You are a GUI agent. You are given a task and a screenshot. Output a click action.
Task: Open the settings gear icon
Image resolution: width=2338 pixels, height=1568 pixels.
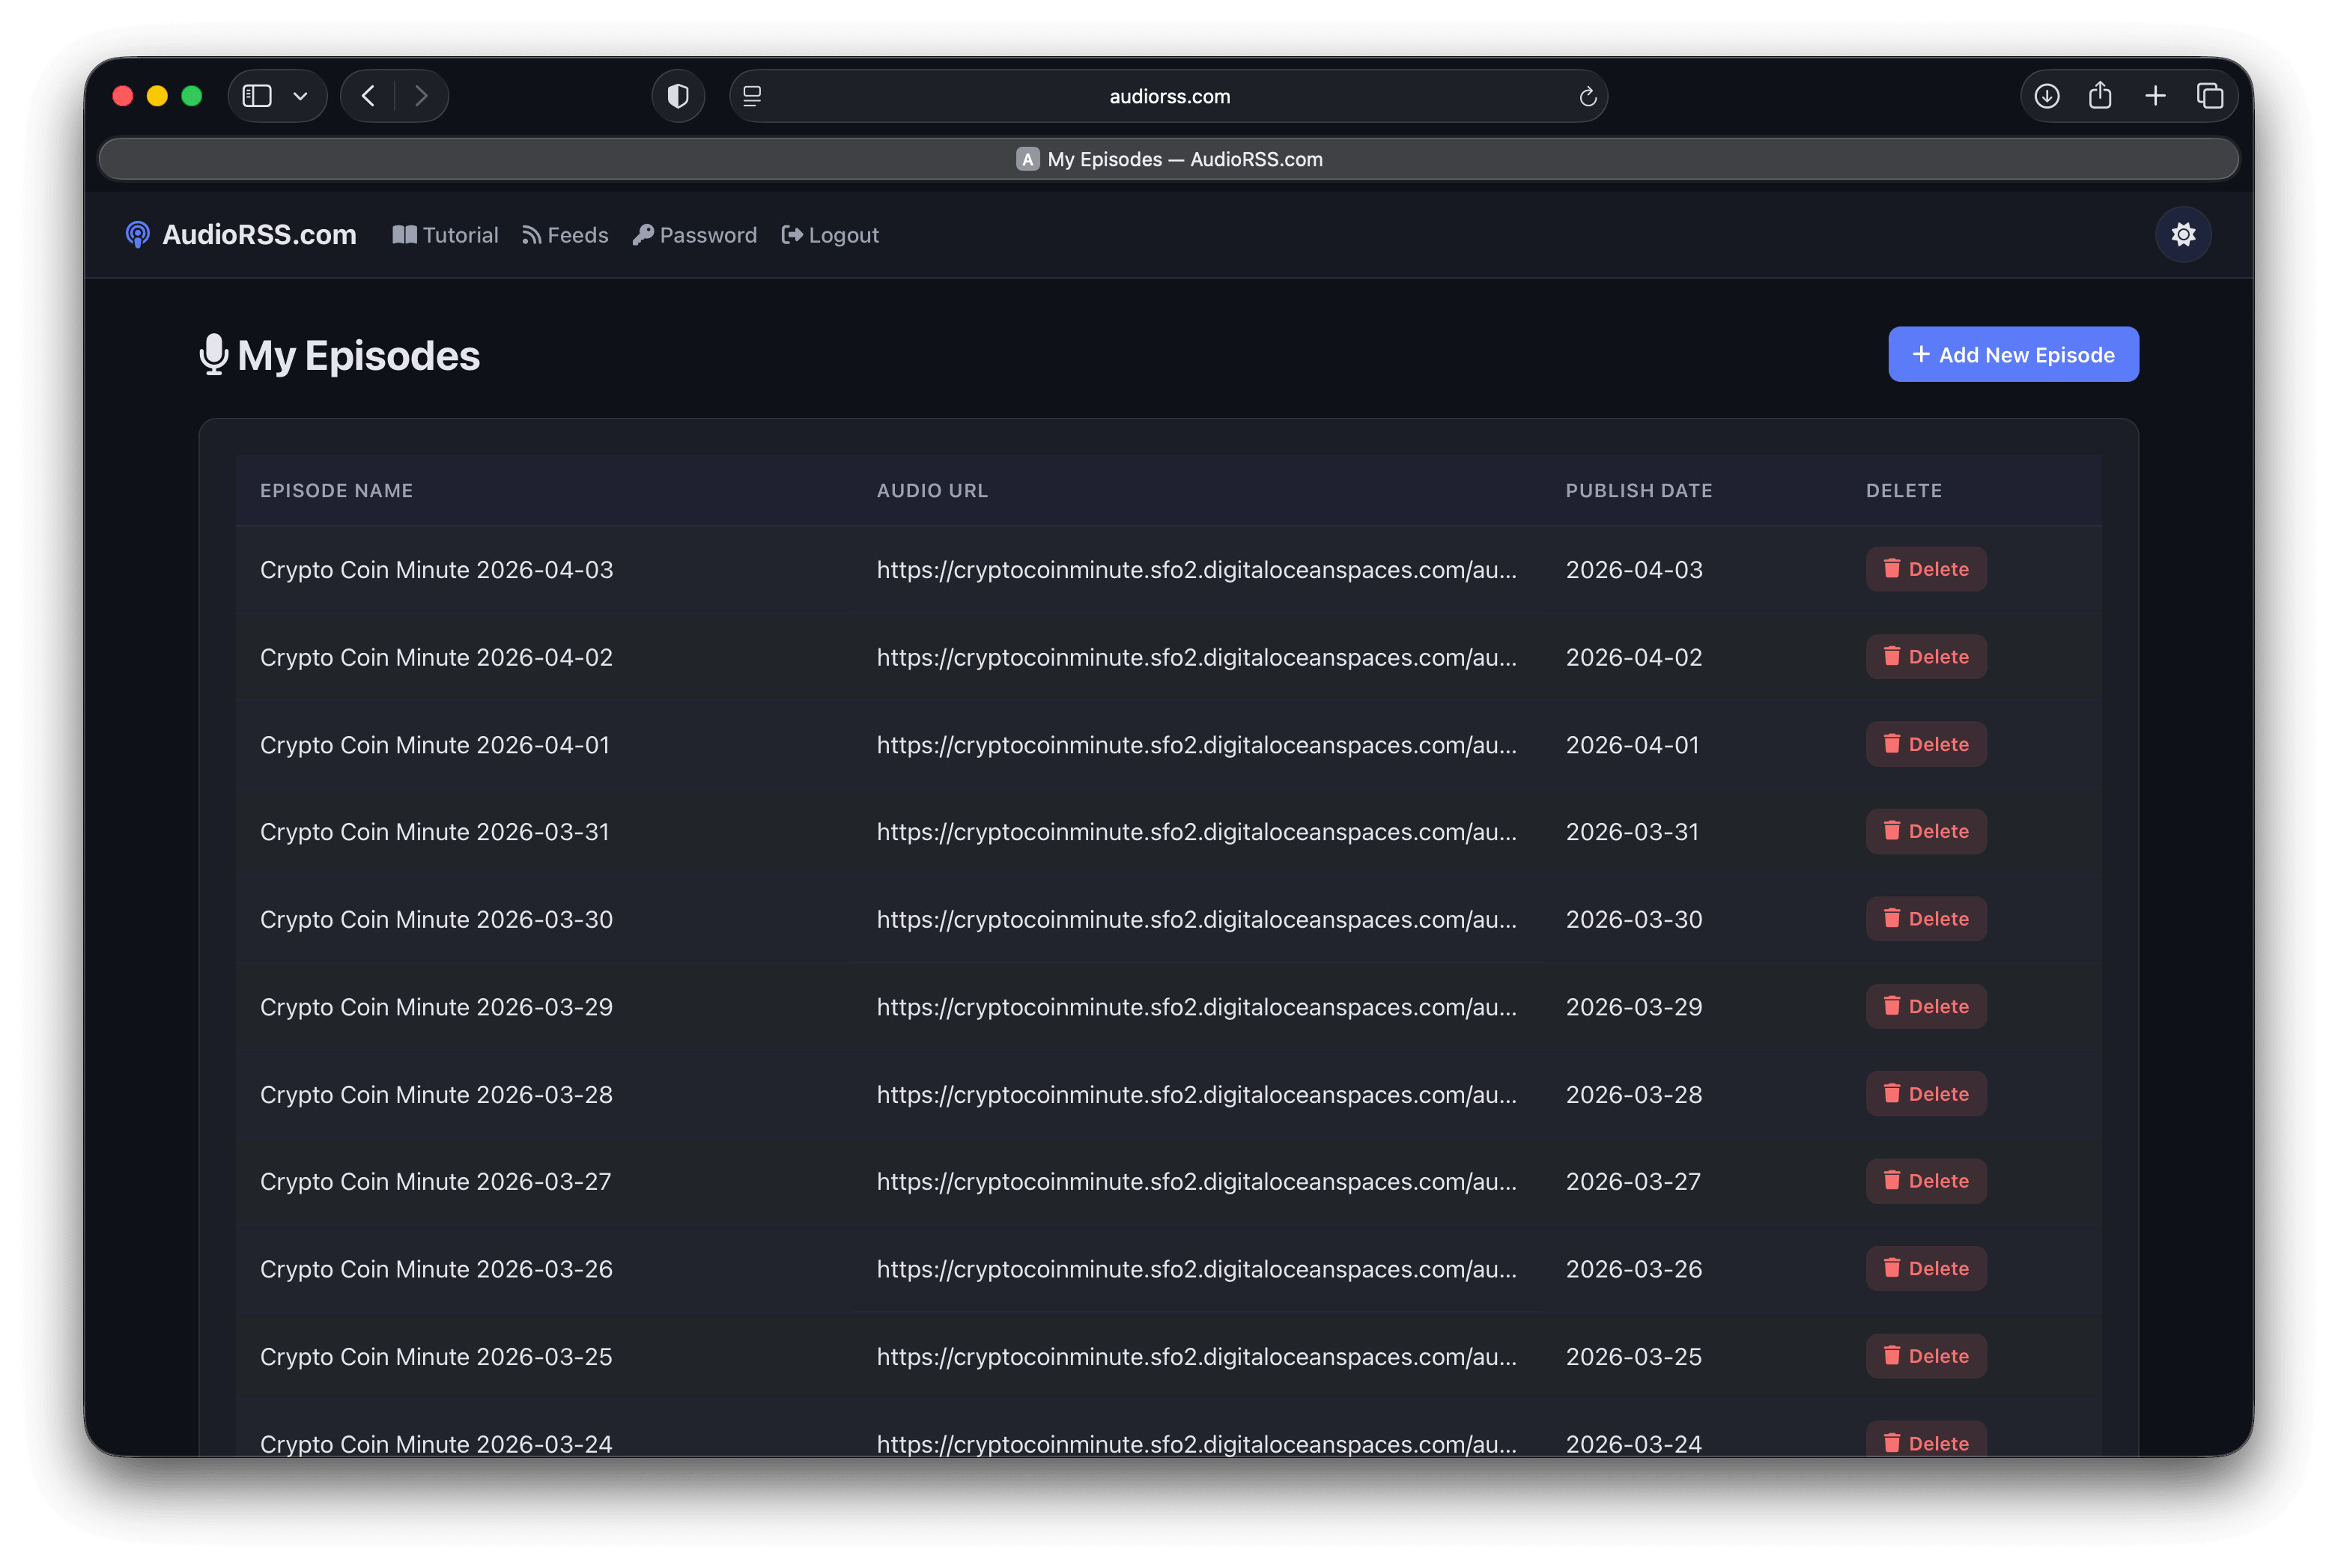point(2183,234)
